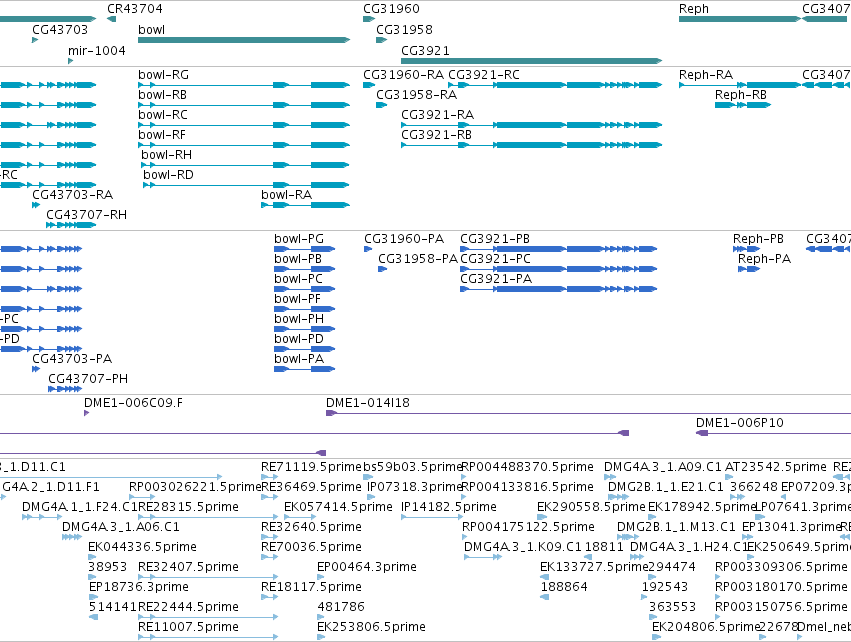The width and height of the screenshot is (851, 642).
Task: Click EST RE28315.5prime label
Action: pyautogui.click(x=188, y=507)
